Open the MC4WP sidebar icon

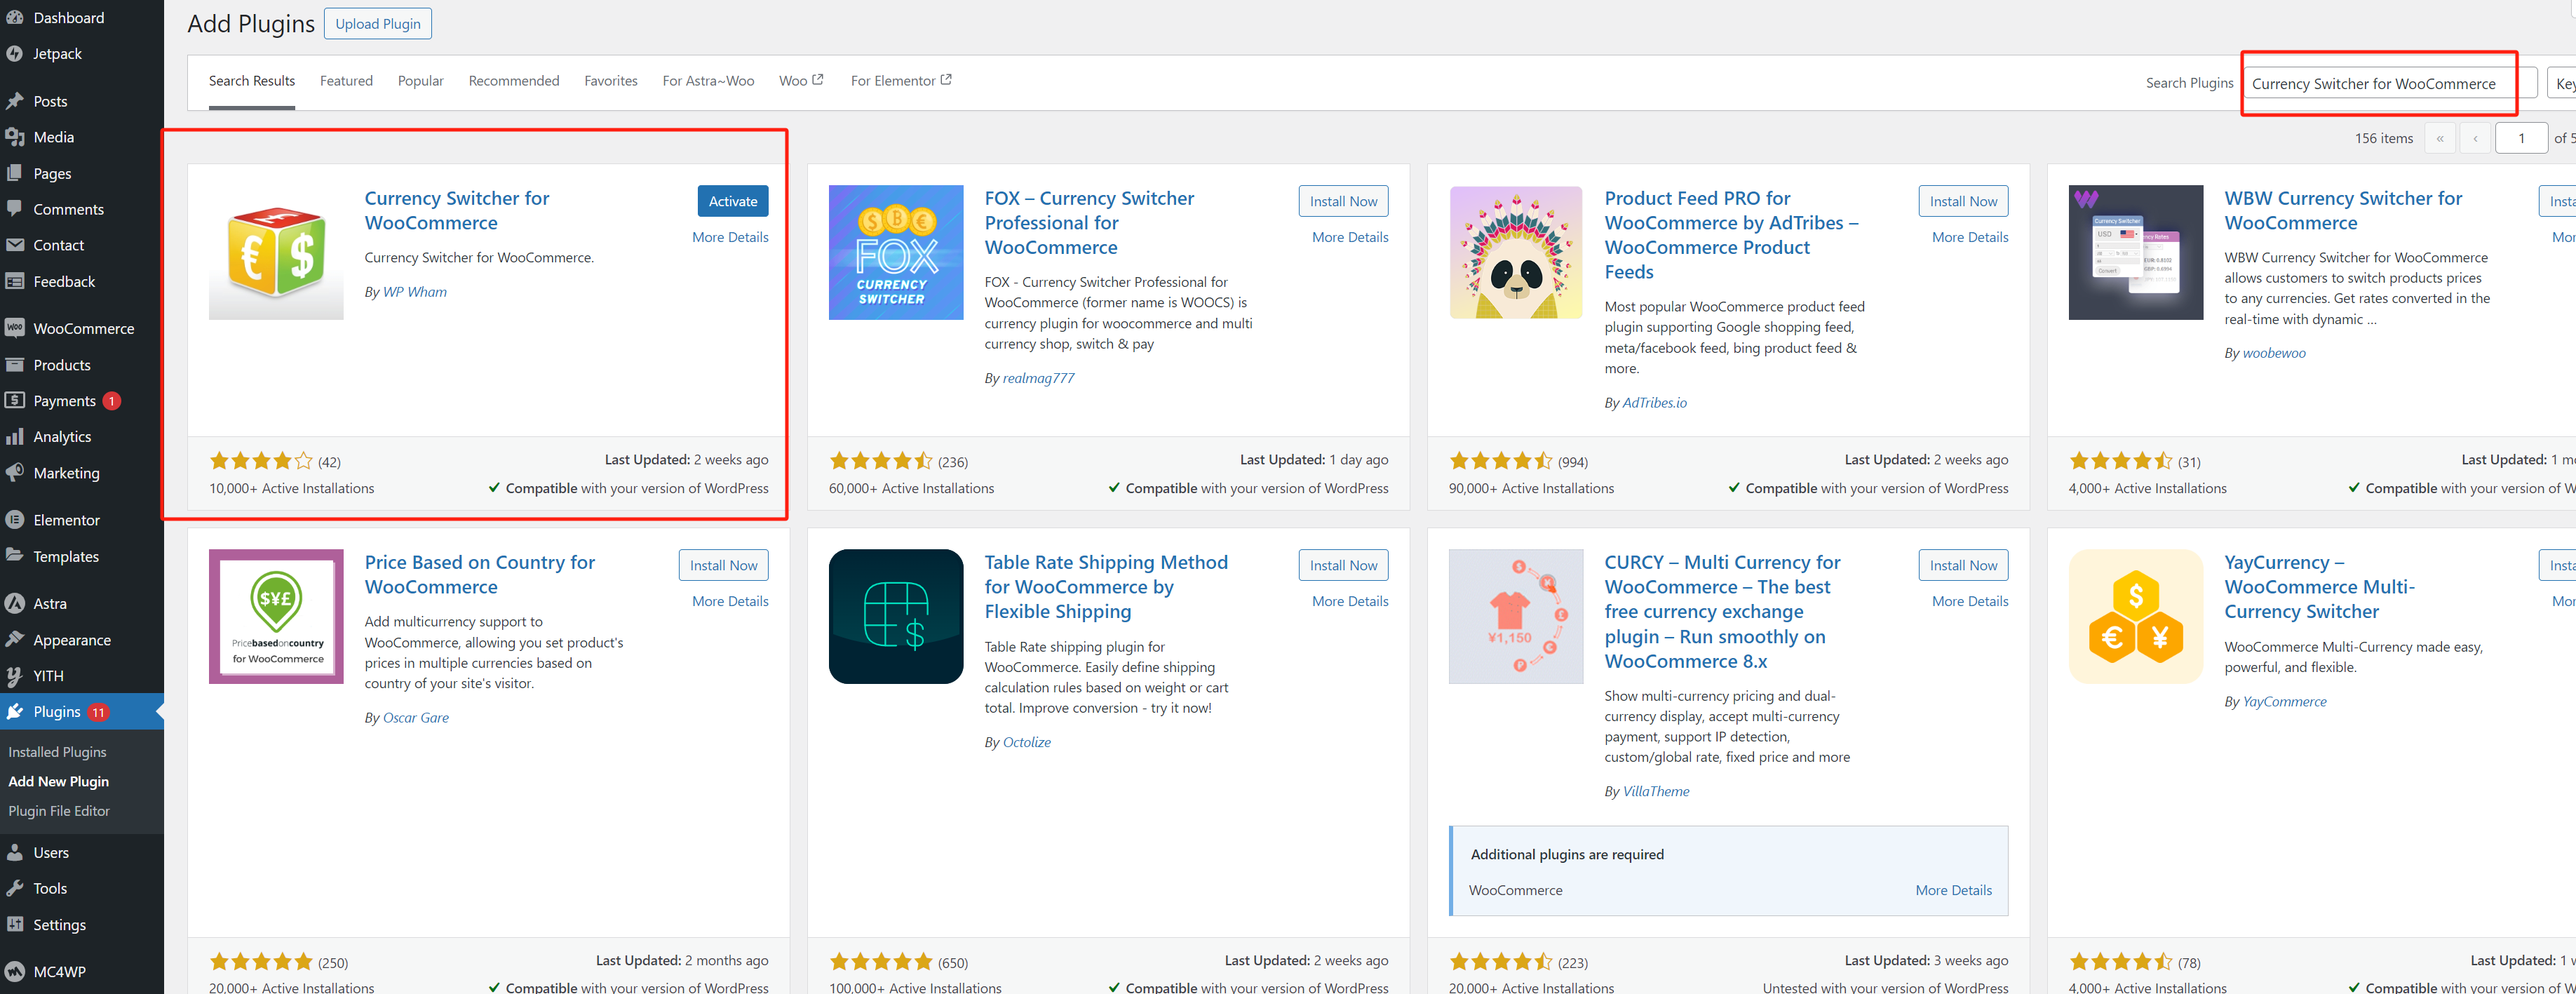click(x=15, y=971)
